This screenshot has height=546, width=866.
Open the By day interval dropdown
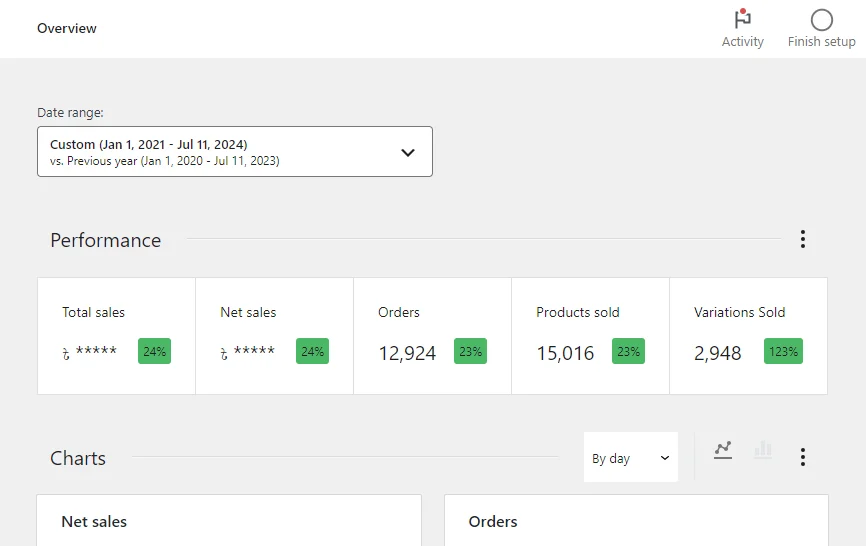point(630,458)
